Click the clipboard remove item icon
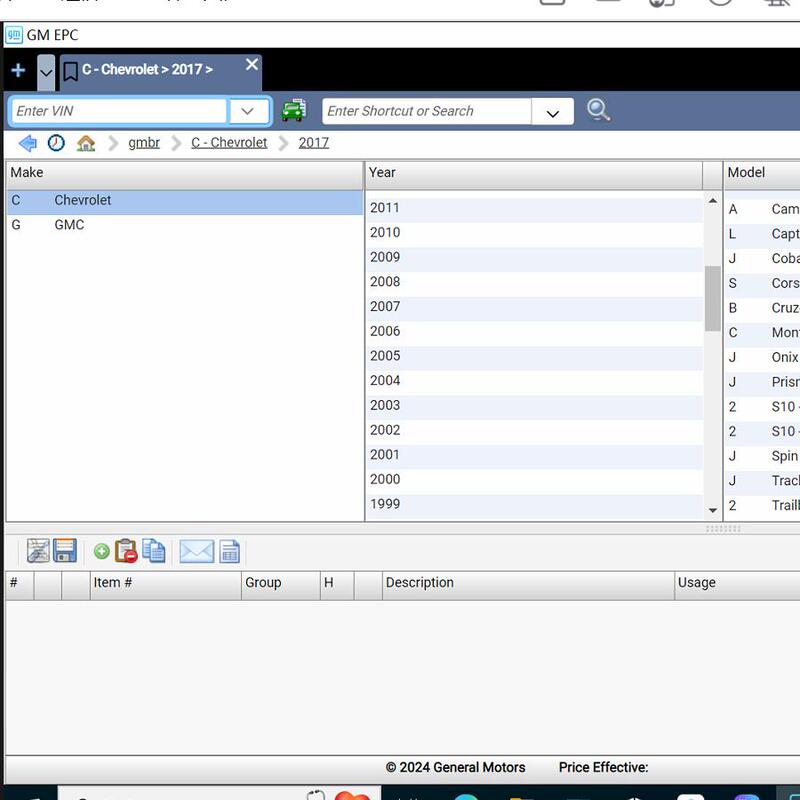800x800 pixels. 126,552
